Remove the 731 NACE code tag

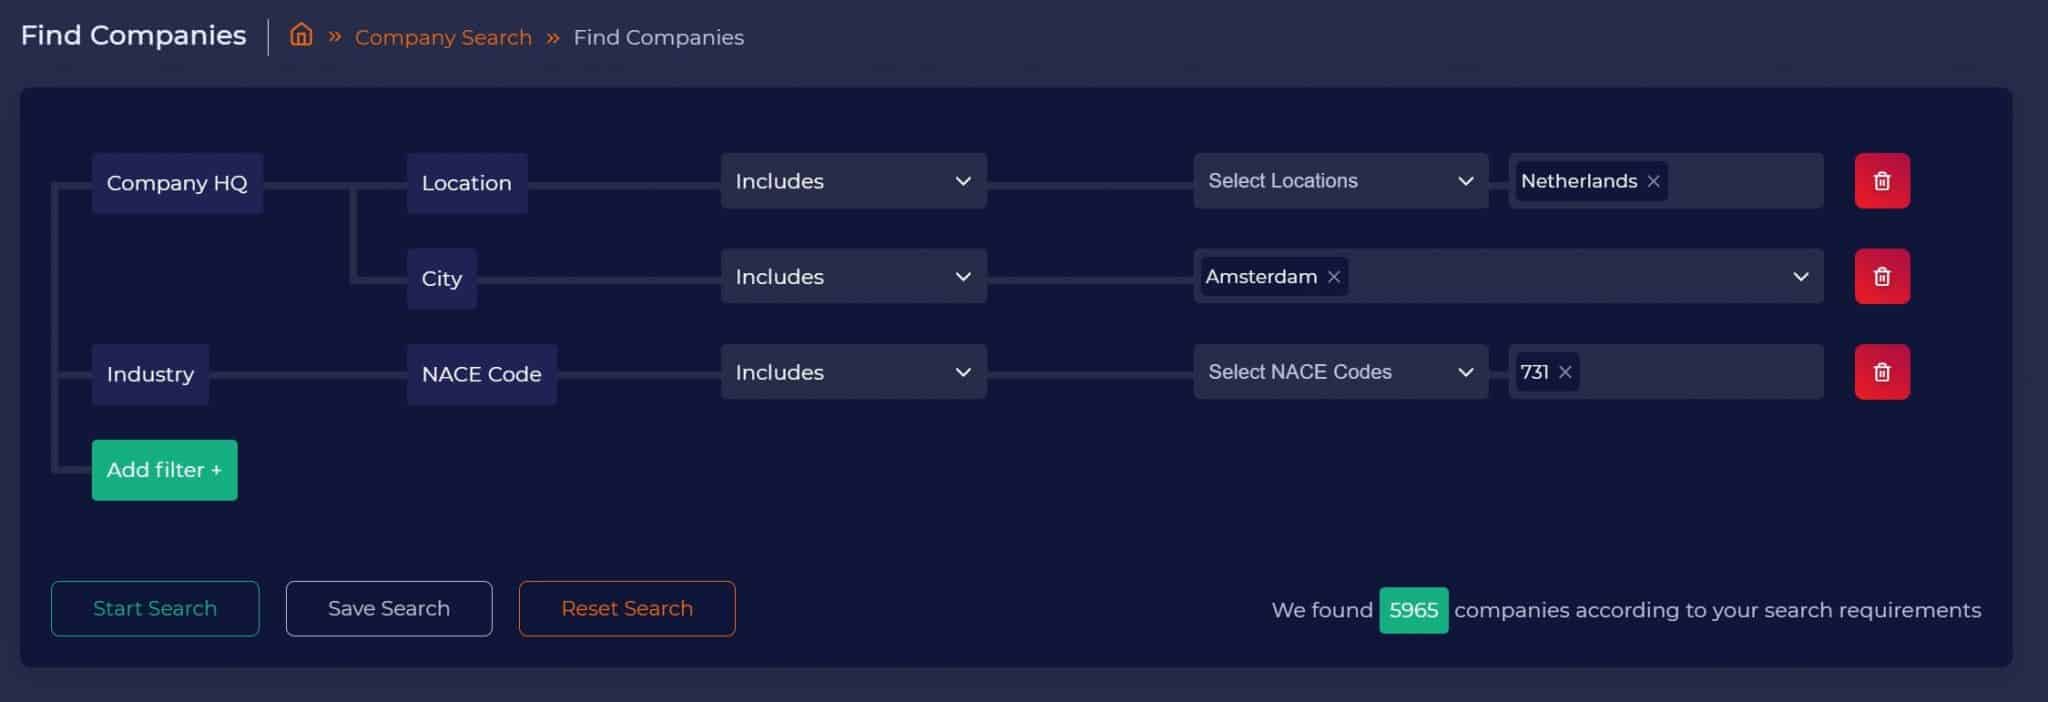point(1565,372)
